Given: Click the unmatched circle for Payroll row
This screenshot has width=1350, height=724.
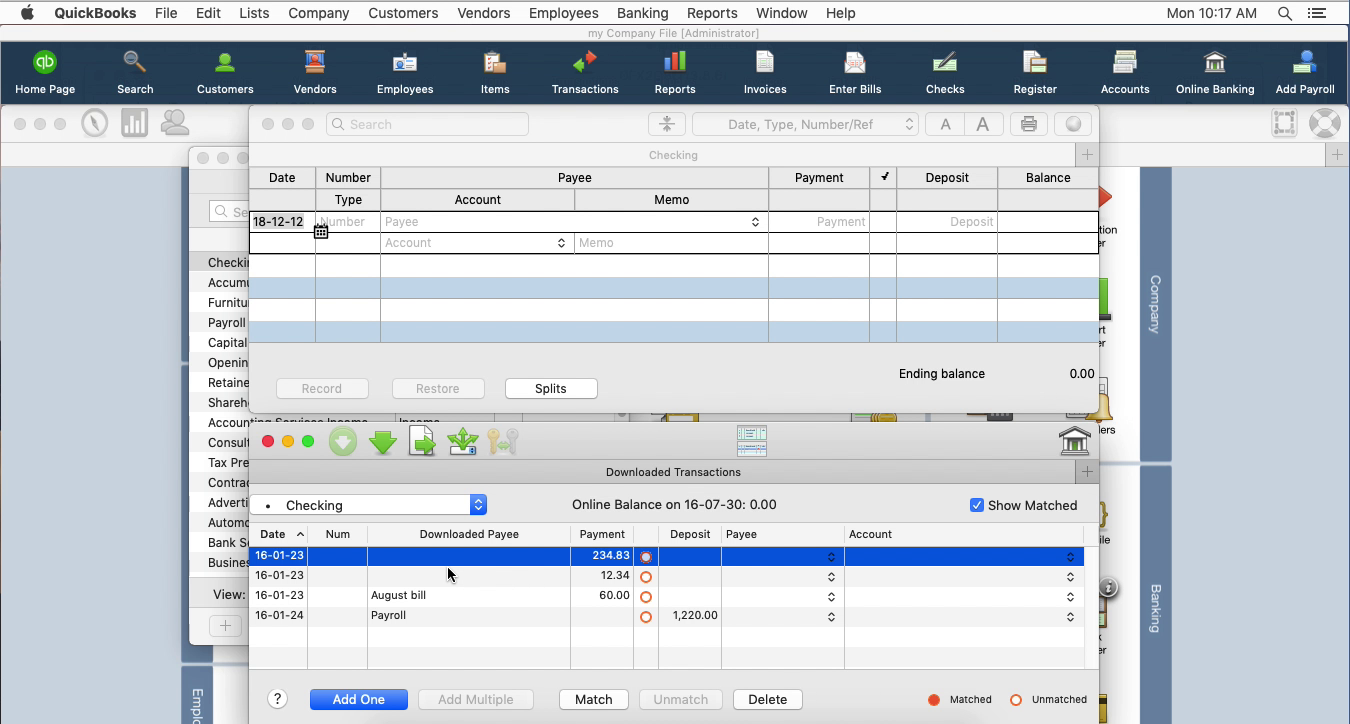Looking at the screenshot, I should pos(646,617).
